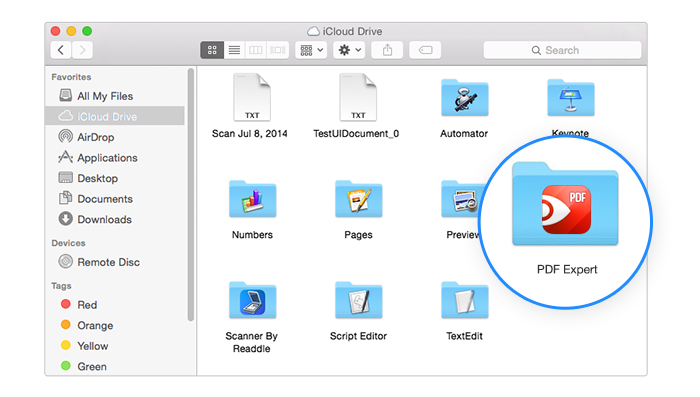Click the Search field

[562, 50]
